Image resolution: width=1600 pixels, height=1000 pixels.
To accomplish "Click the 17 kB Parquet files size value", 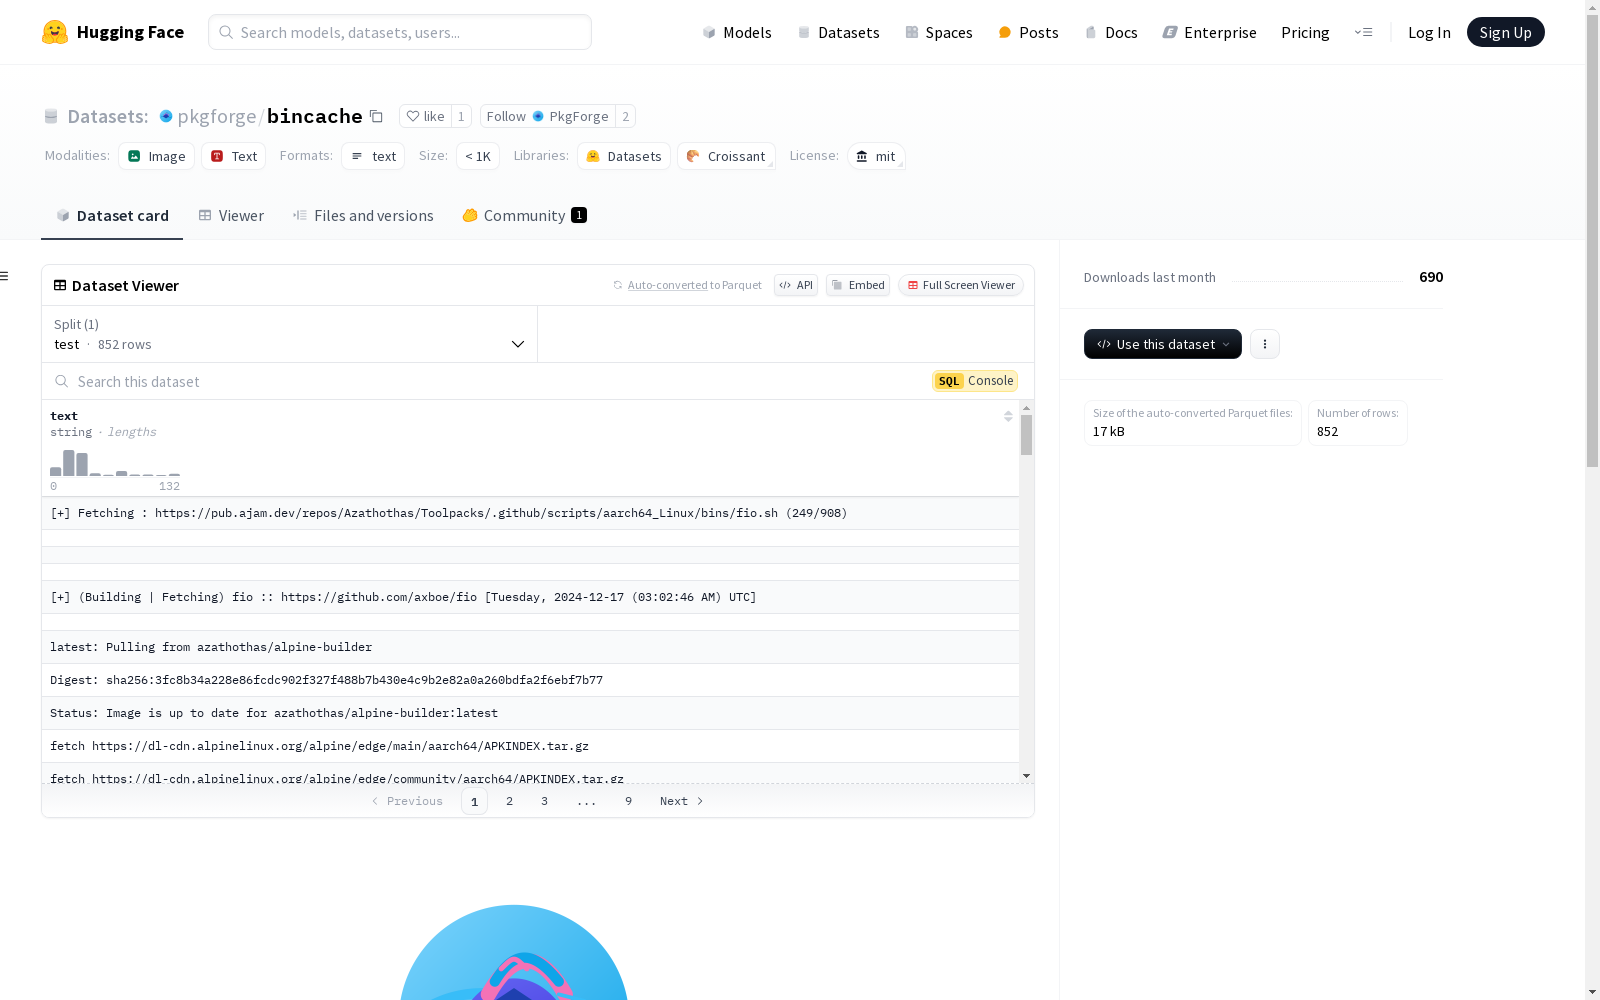I will (x=1109, y=432).
